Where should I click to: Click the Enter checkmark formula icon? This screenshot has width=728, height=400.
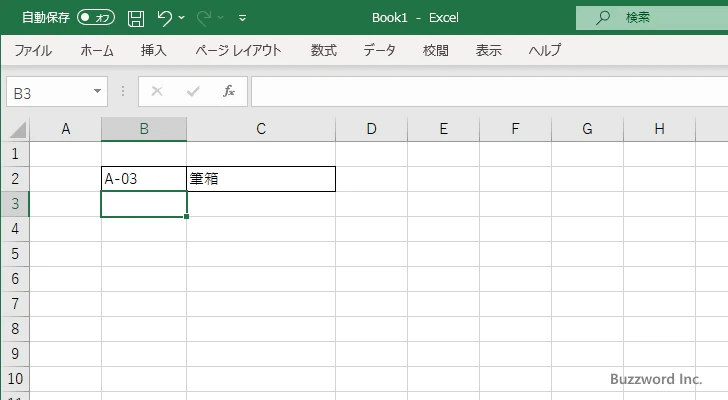tap(193, 91)
